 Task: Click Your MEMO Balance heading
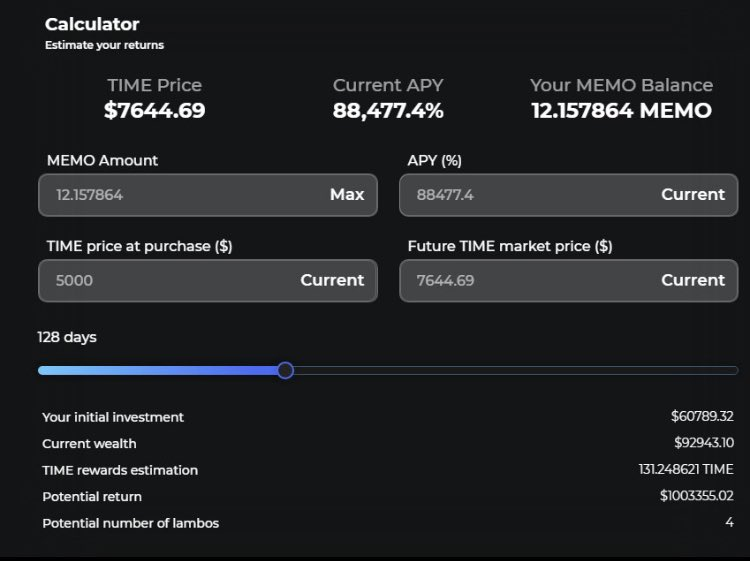[x=621, y=85]
